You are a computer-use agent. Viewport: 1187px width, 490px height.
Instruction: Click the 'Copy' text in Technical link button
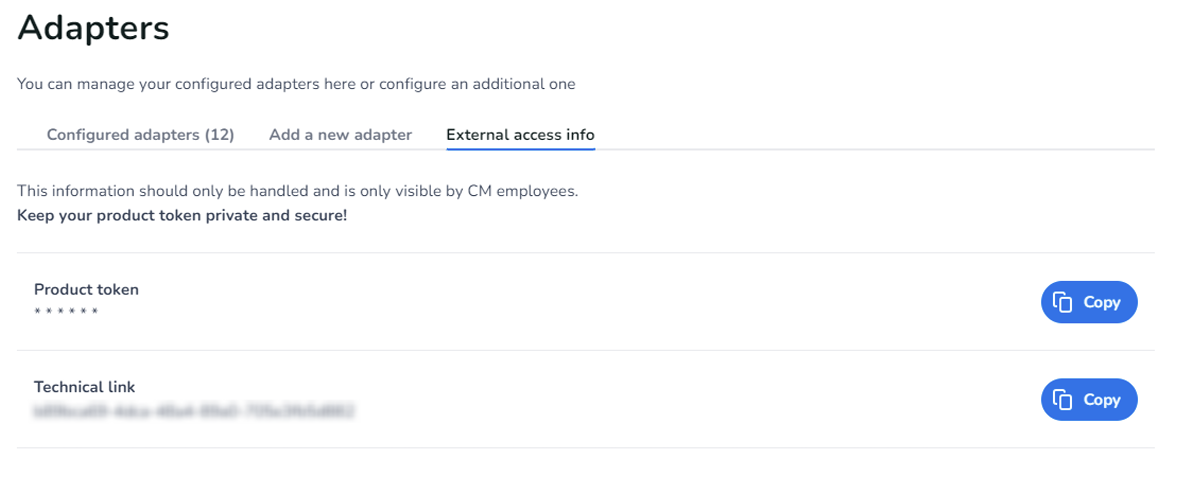(1102, 400)
